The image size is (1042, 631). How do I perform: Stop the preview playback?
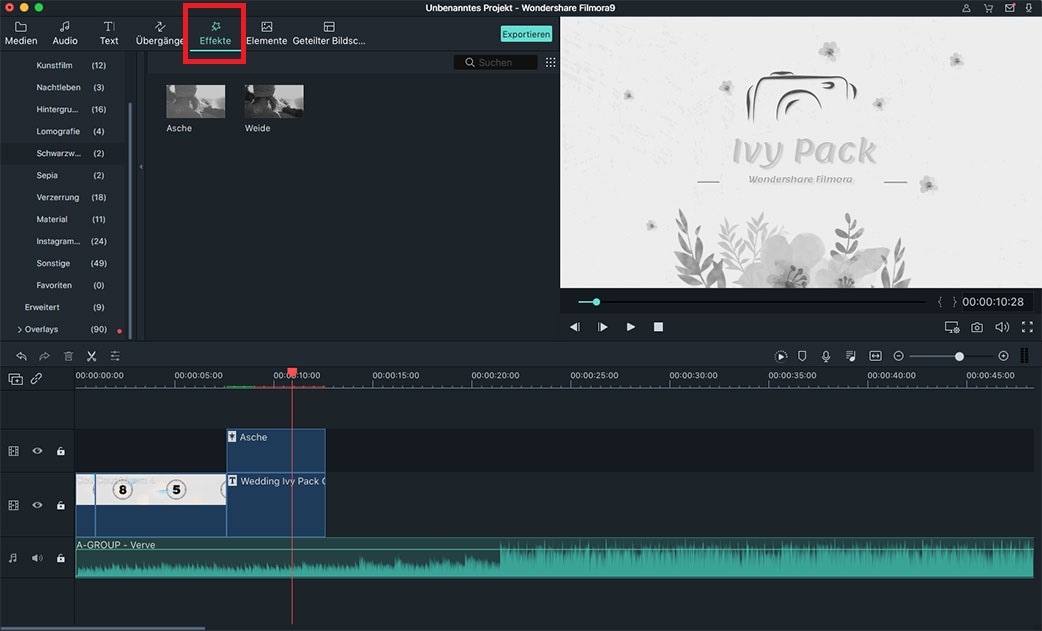(658, 327)
